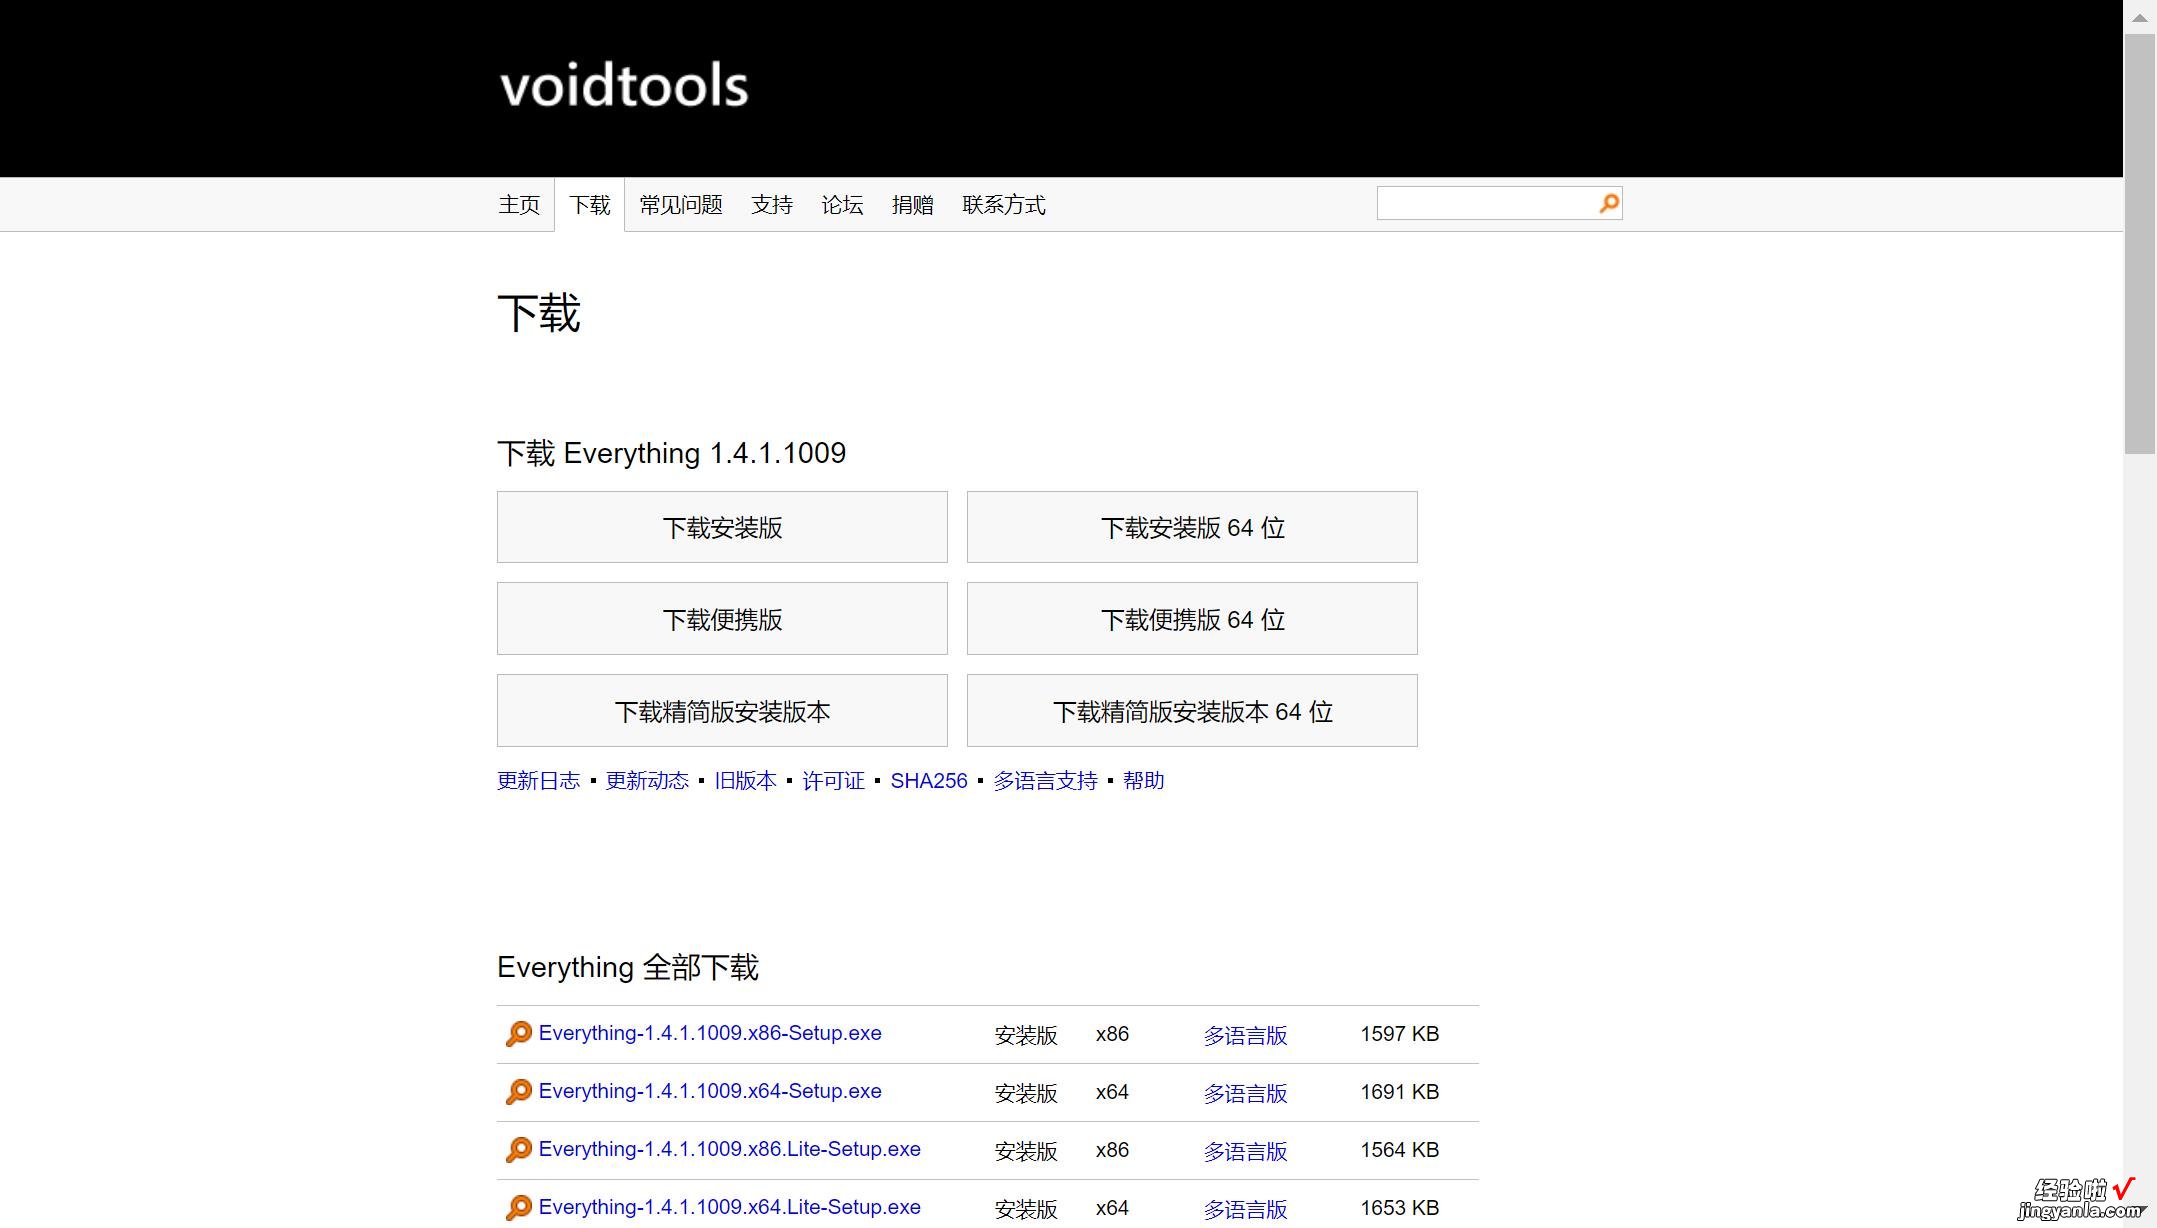2157x1228 pixels.
Task: Click the 下载便携版 button
Action: coord(722,619)
